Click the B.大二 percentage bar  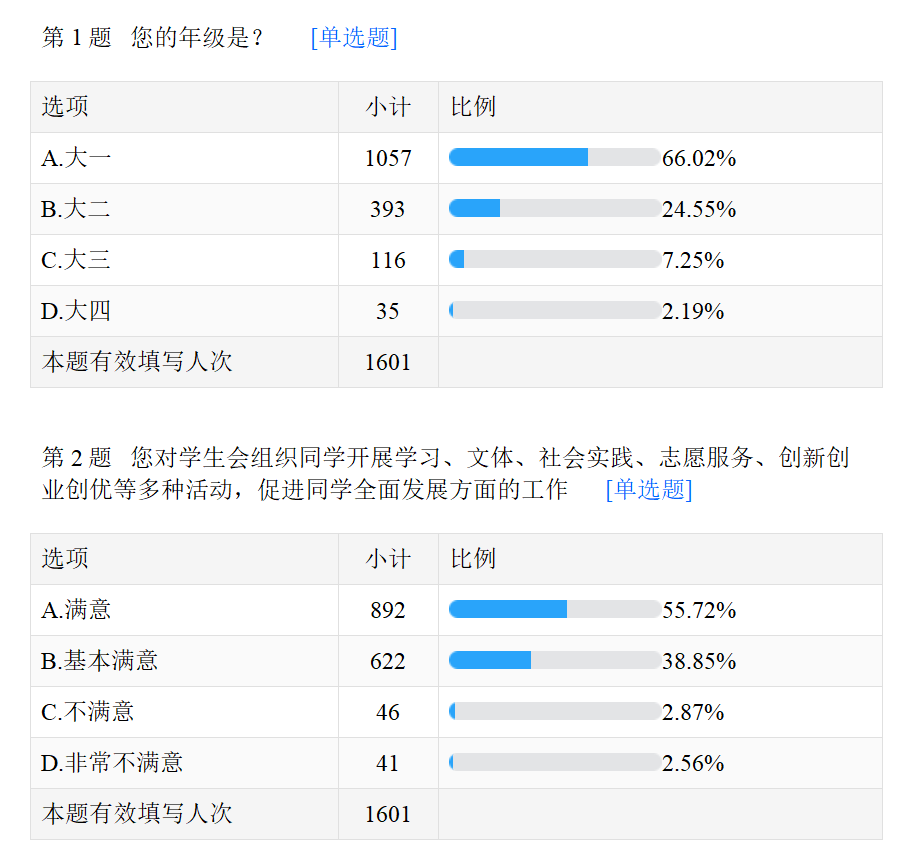(554, 209)
